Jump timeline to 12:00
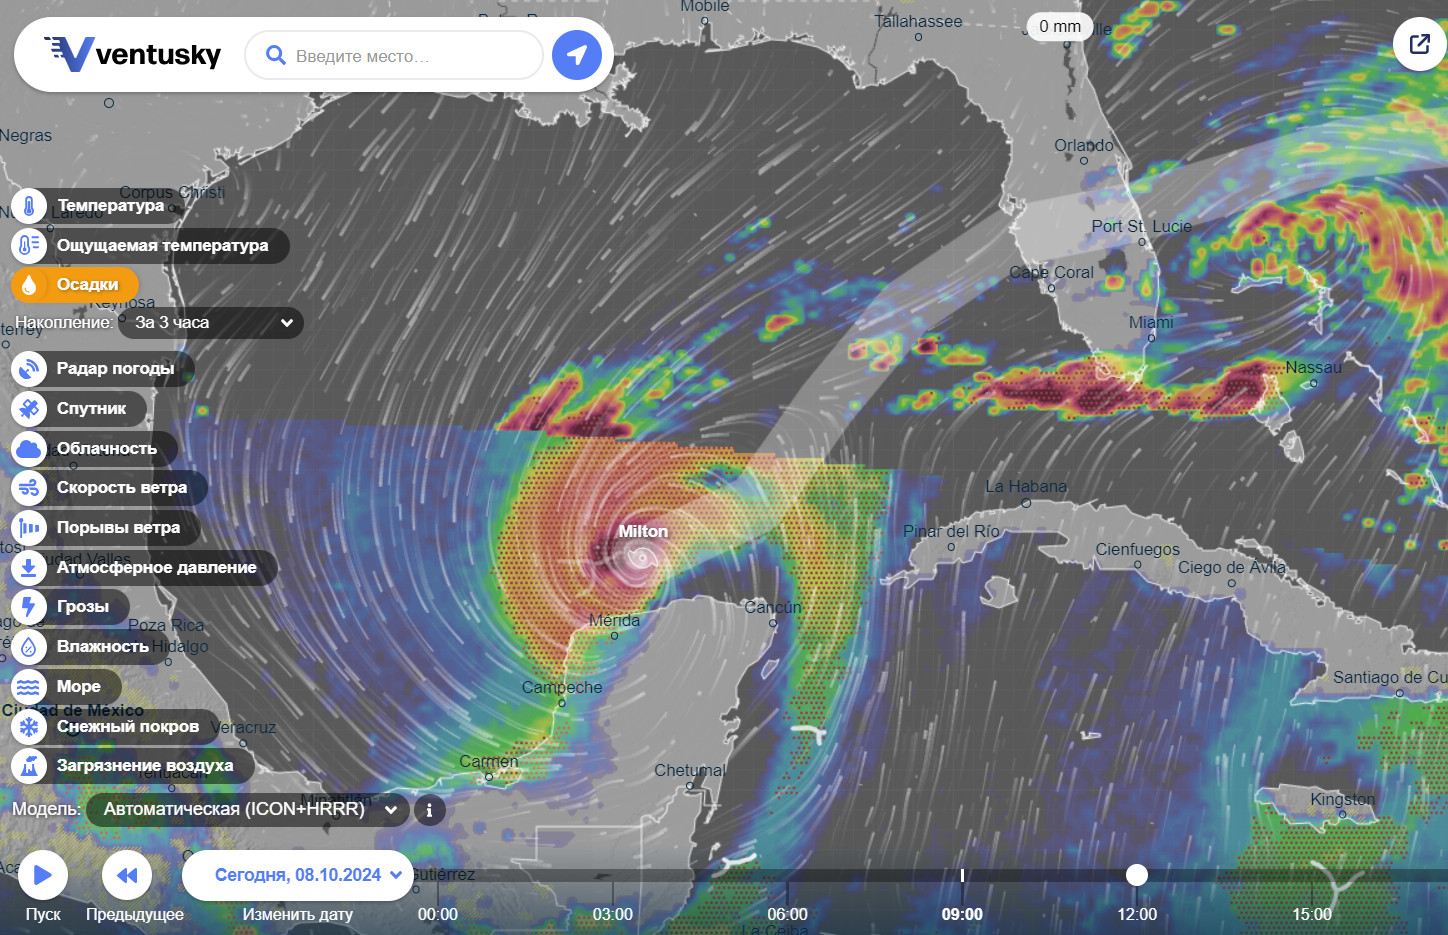Image resolution: width=1448 pixels, height=935 pixels. click(x=1137, y=914)
